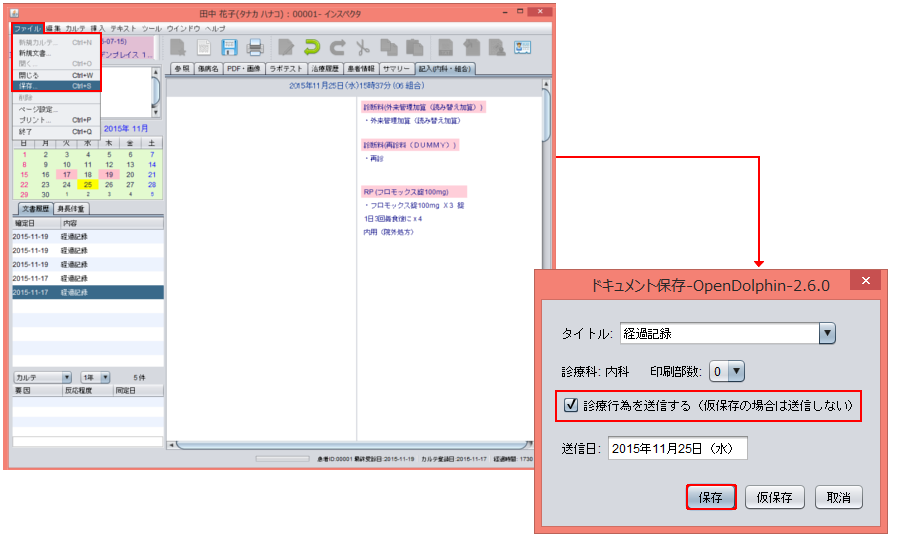Choose 新規文書... in the File menu
Viewport: 900px width, 540px height.
56,53
